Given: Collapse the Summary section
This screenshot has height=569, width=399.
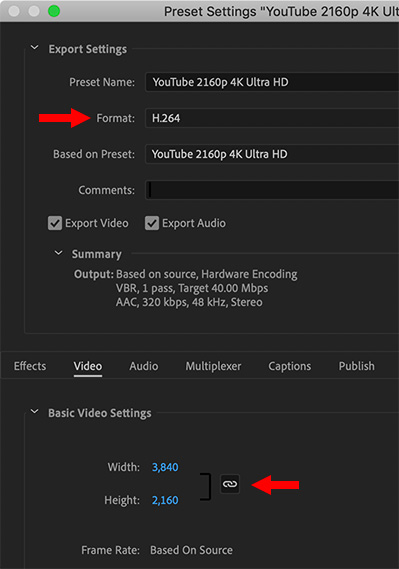Looking at the screenshot, I should pyautogui.click(x=58, y=253).
